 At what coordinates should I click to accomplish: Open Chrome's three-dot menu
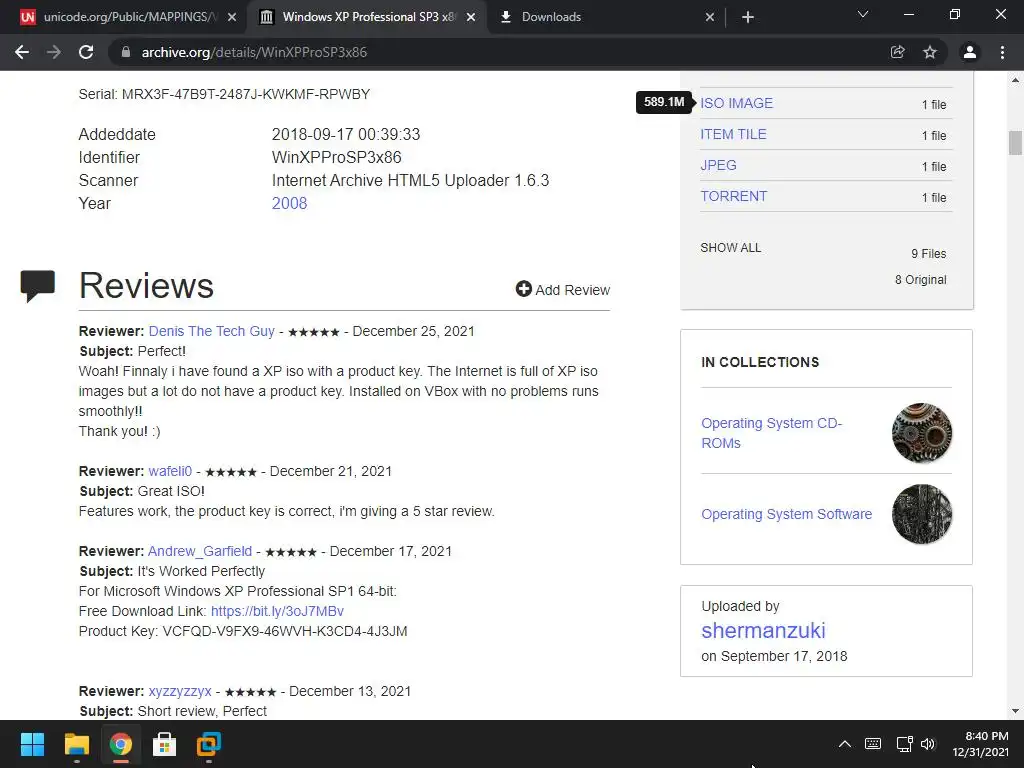point(1002,52)
